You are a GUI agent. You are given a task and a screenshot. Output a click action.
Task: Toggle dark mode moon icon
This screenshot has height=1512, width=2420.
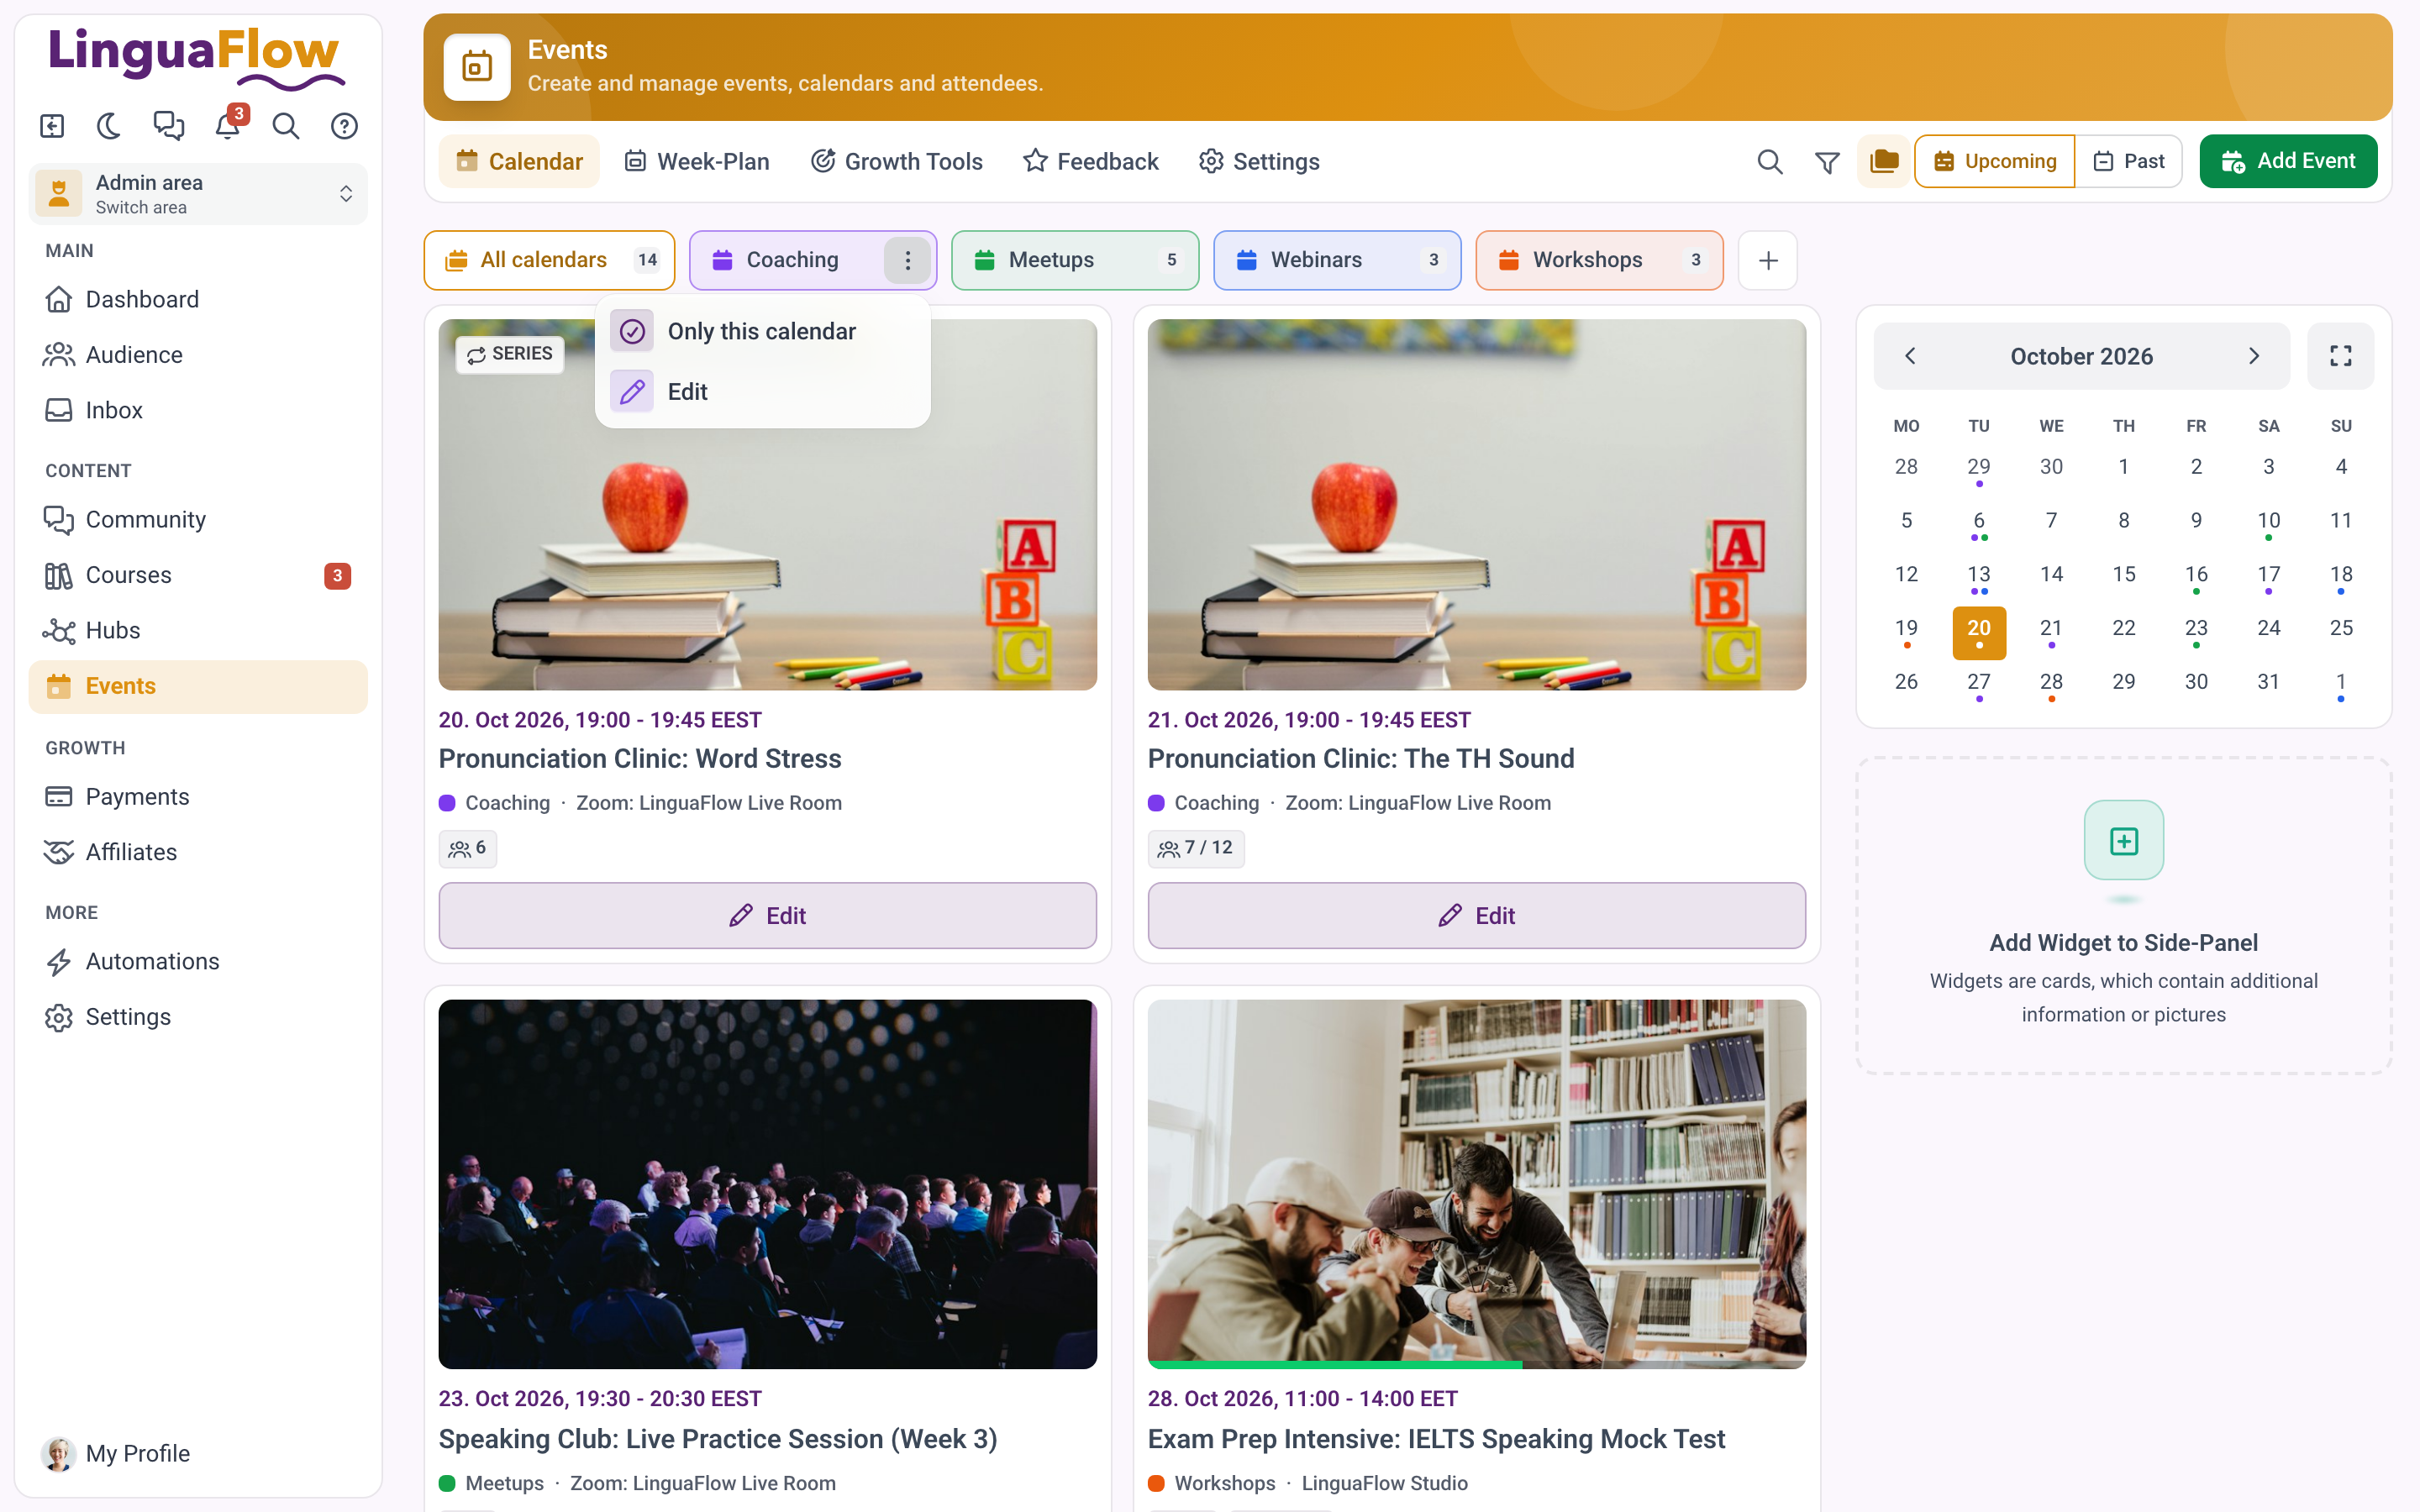click(109, 126)
